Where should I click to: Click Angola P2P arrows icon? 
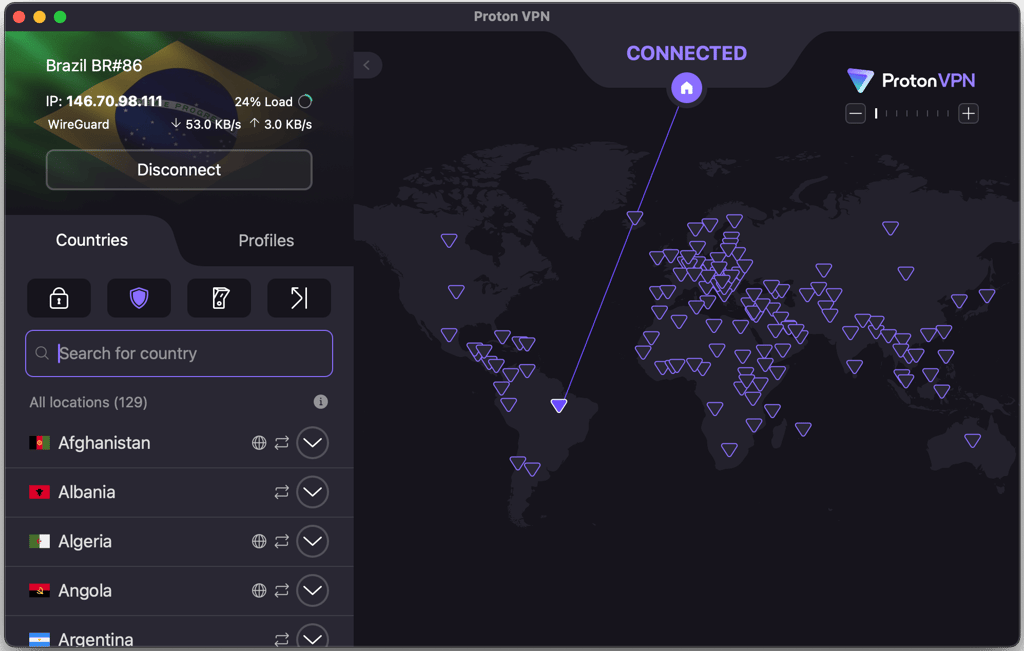point(281,590)
